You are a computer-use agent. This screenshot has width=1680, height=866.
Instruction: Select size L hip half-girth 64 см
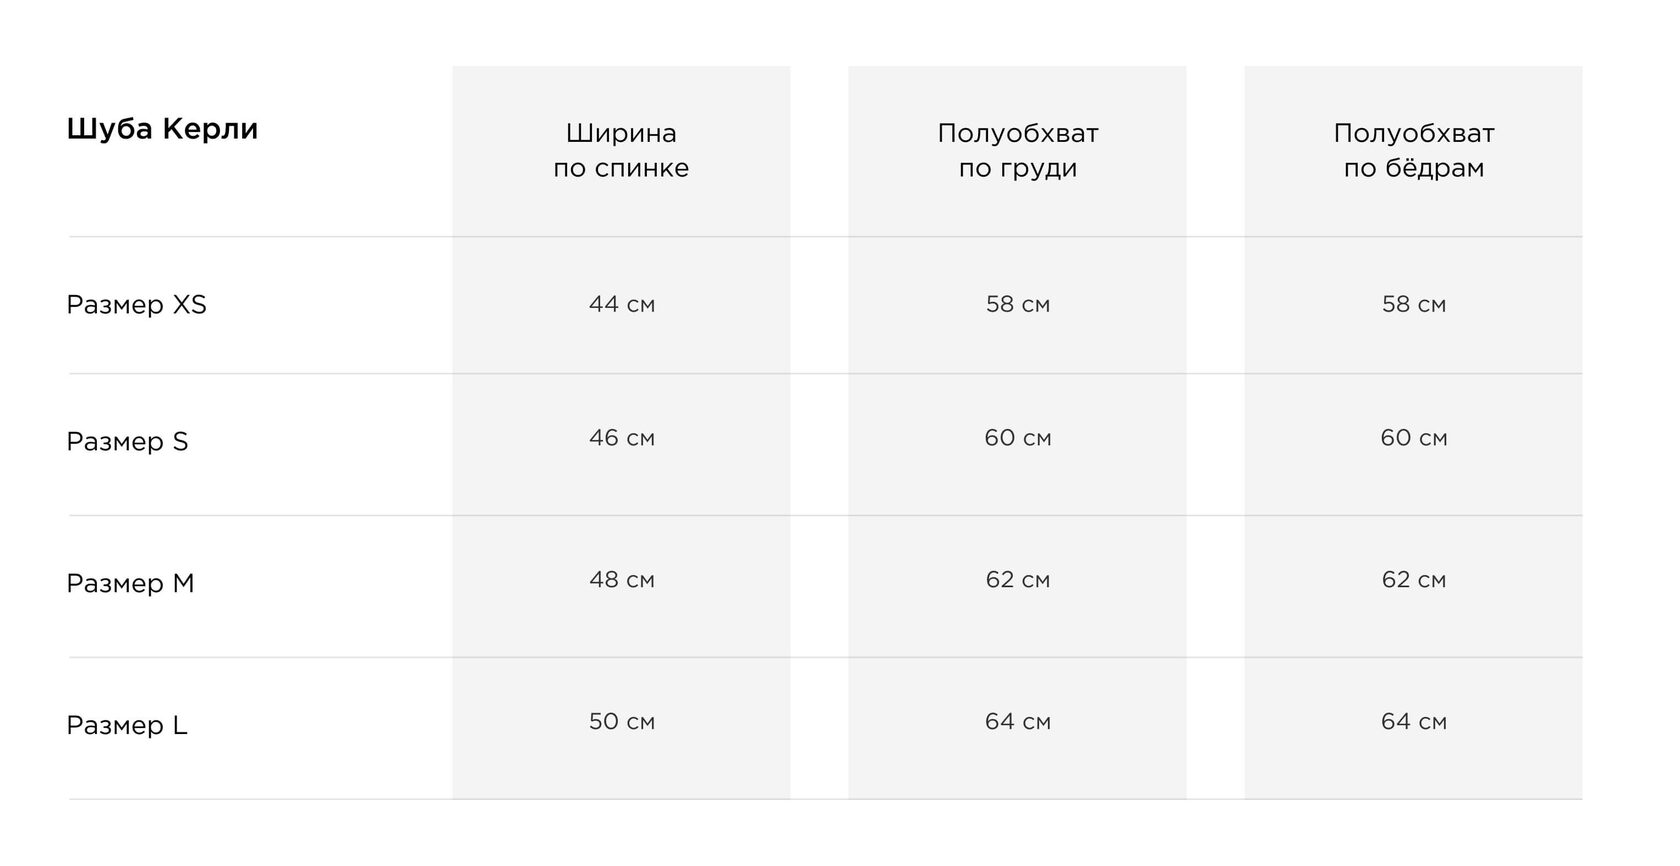(1413, 722)
